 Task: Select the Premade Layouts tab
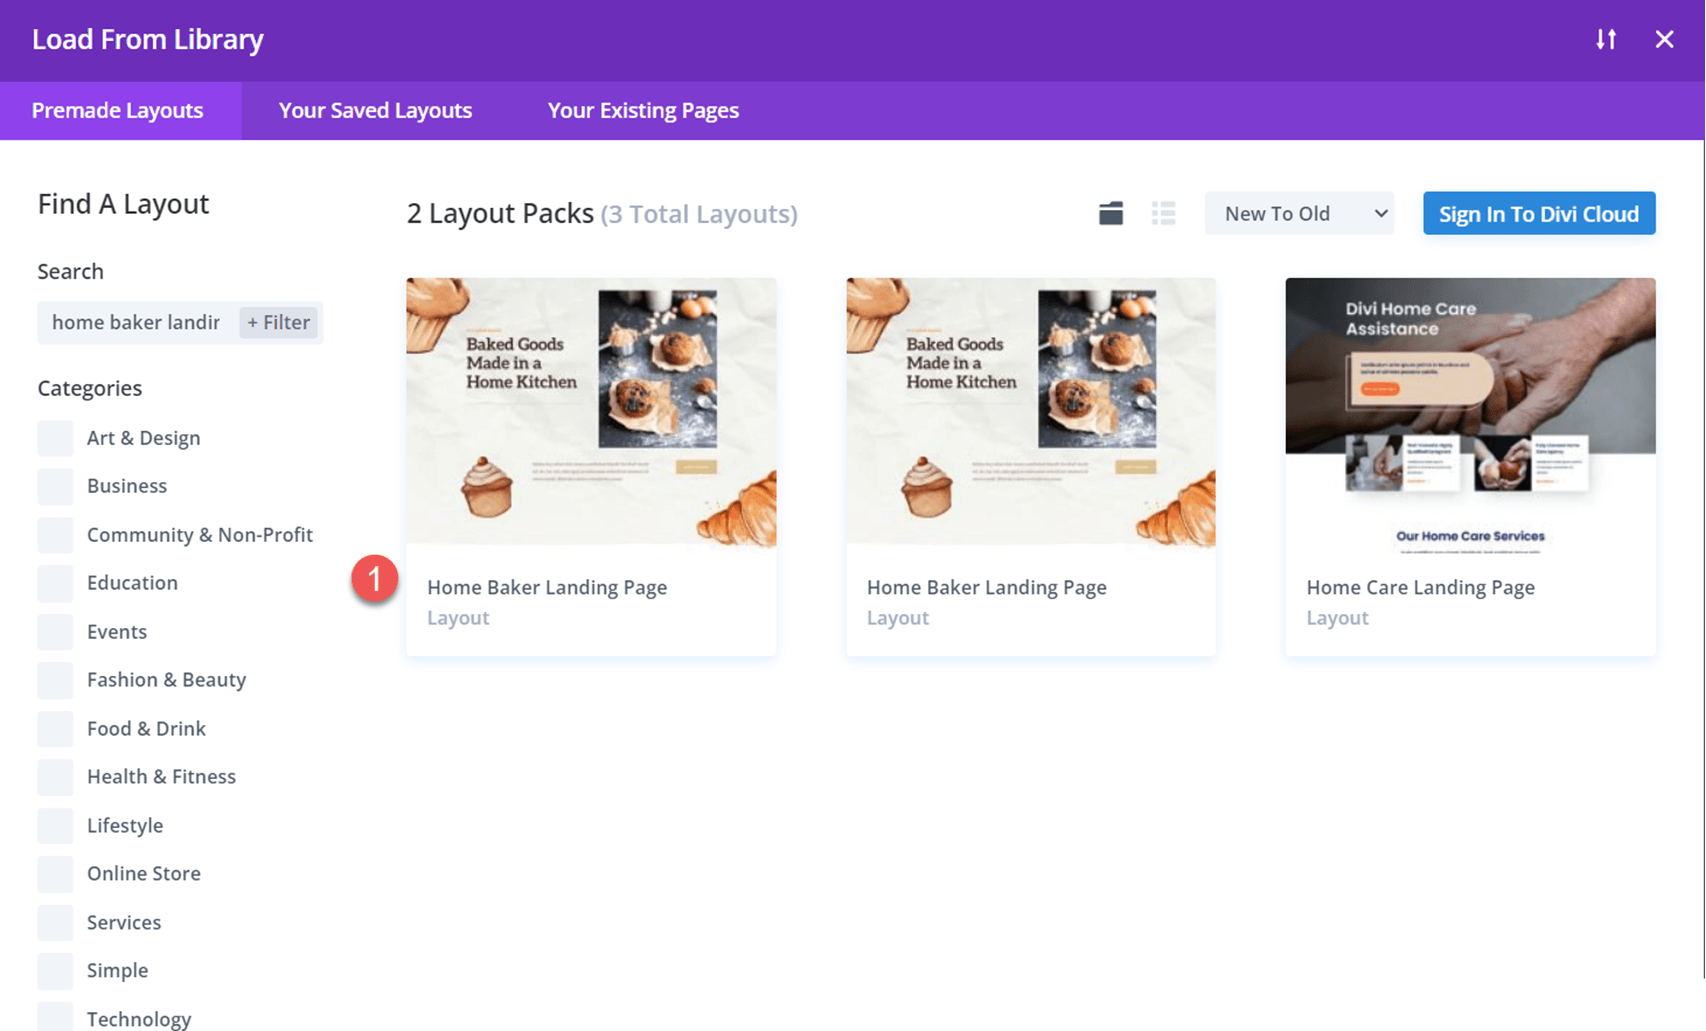pos(117,110)
